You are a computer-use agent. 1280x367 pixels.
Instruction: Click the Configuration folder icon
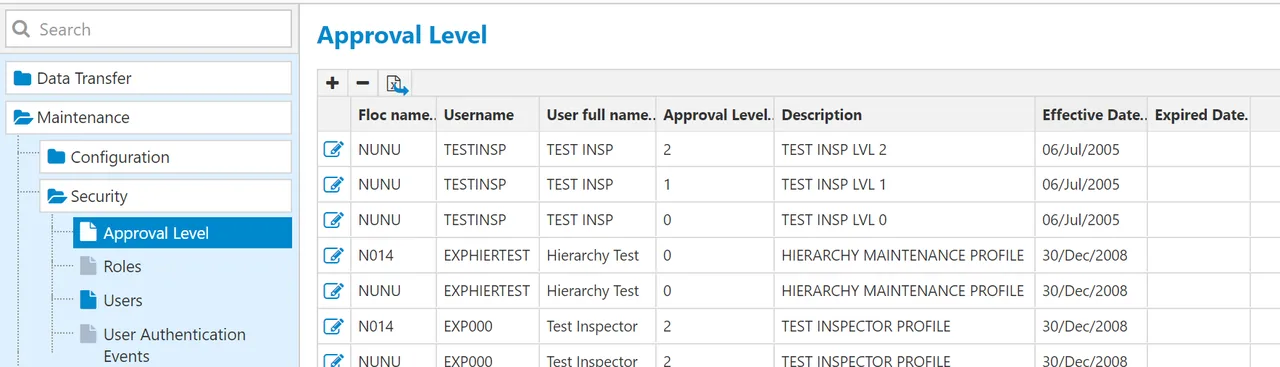pos(56,157)
